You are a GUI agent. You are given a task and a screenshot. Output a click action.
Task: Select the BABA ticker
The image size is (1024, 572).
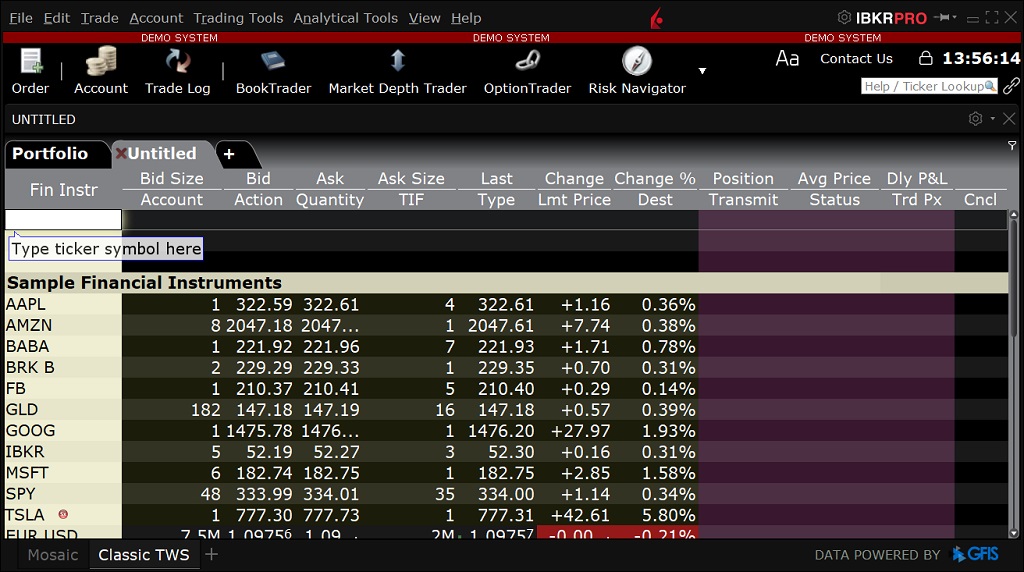(27, 346)
